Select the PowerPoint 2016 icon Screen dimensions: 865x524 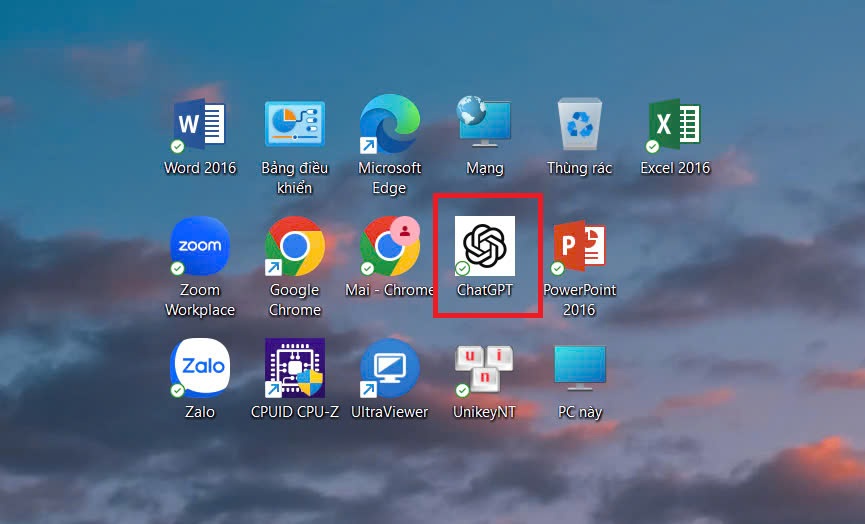579,246
